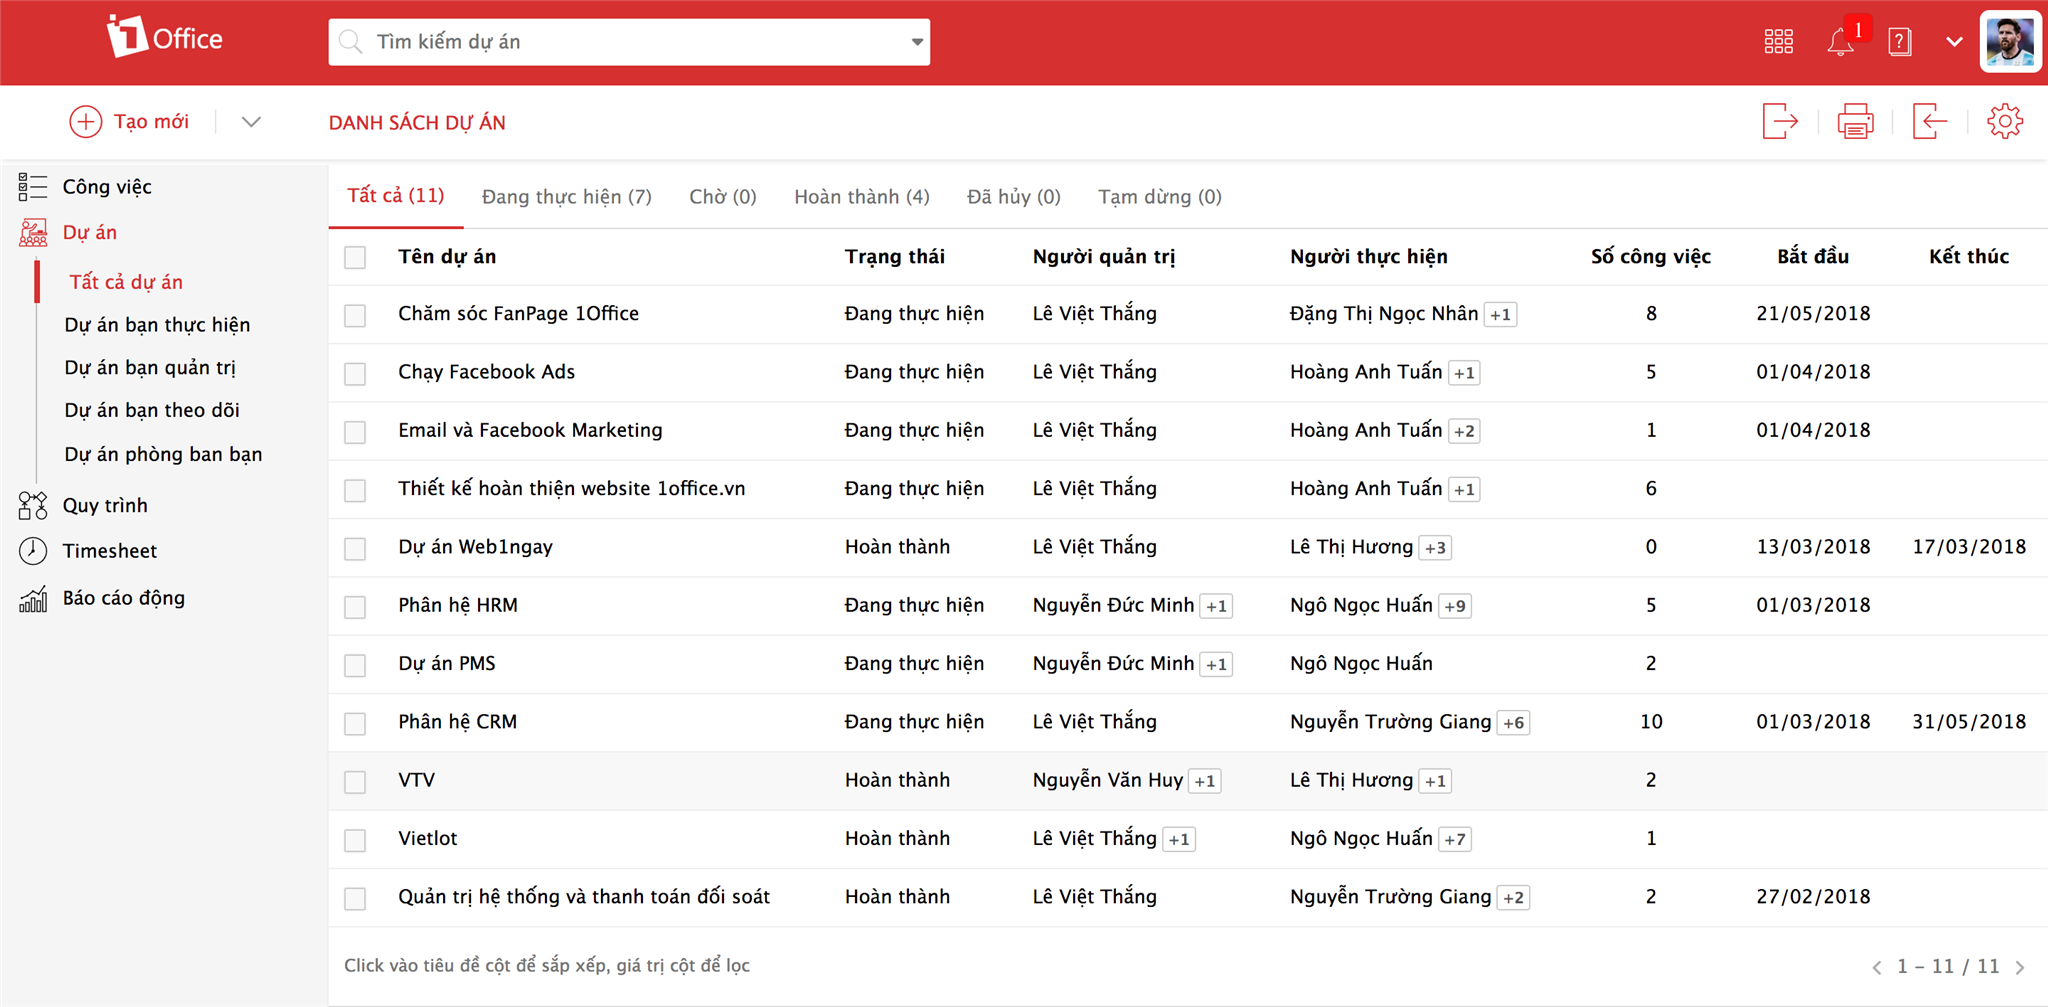Check the Chạy Facebook Ads row
Screen dimensions: 2048x1007
(355, 374)
